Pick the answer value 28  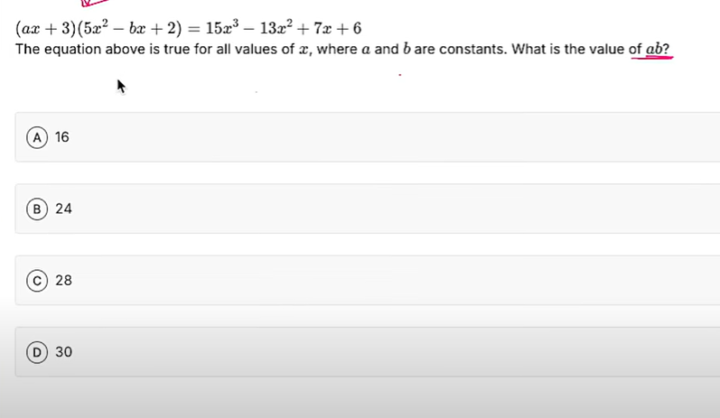coord(63,281)
